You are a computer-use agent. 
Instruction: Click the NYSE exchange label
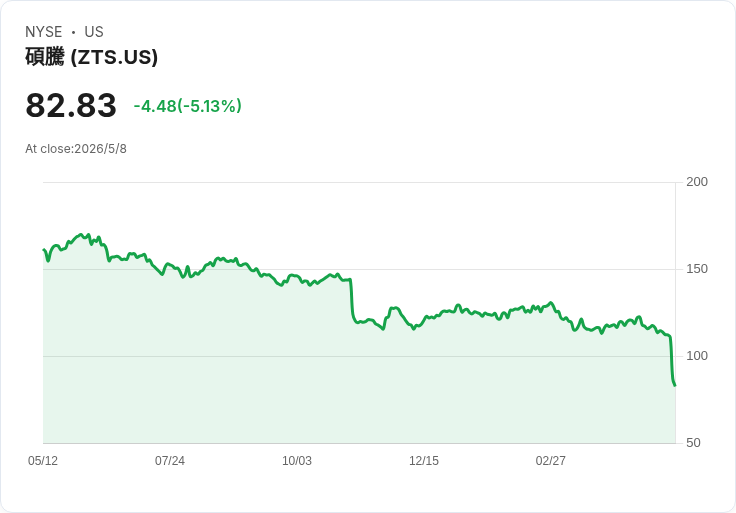[44, 32]
